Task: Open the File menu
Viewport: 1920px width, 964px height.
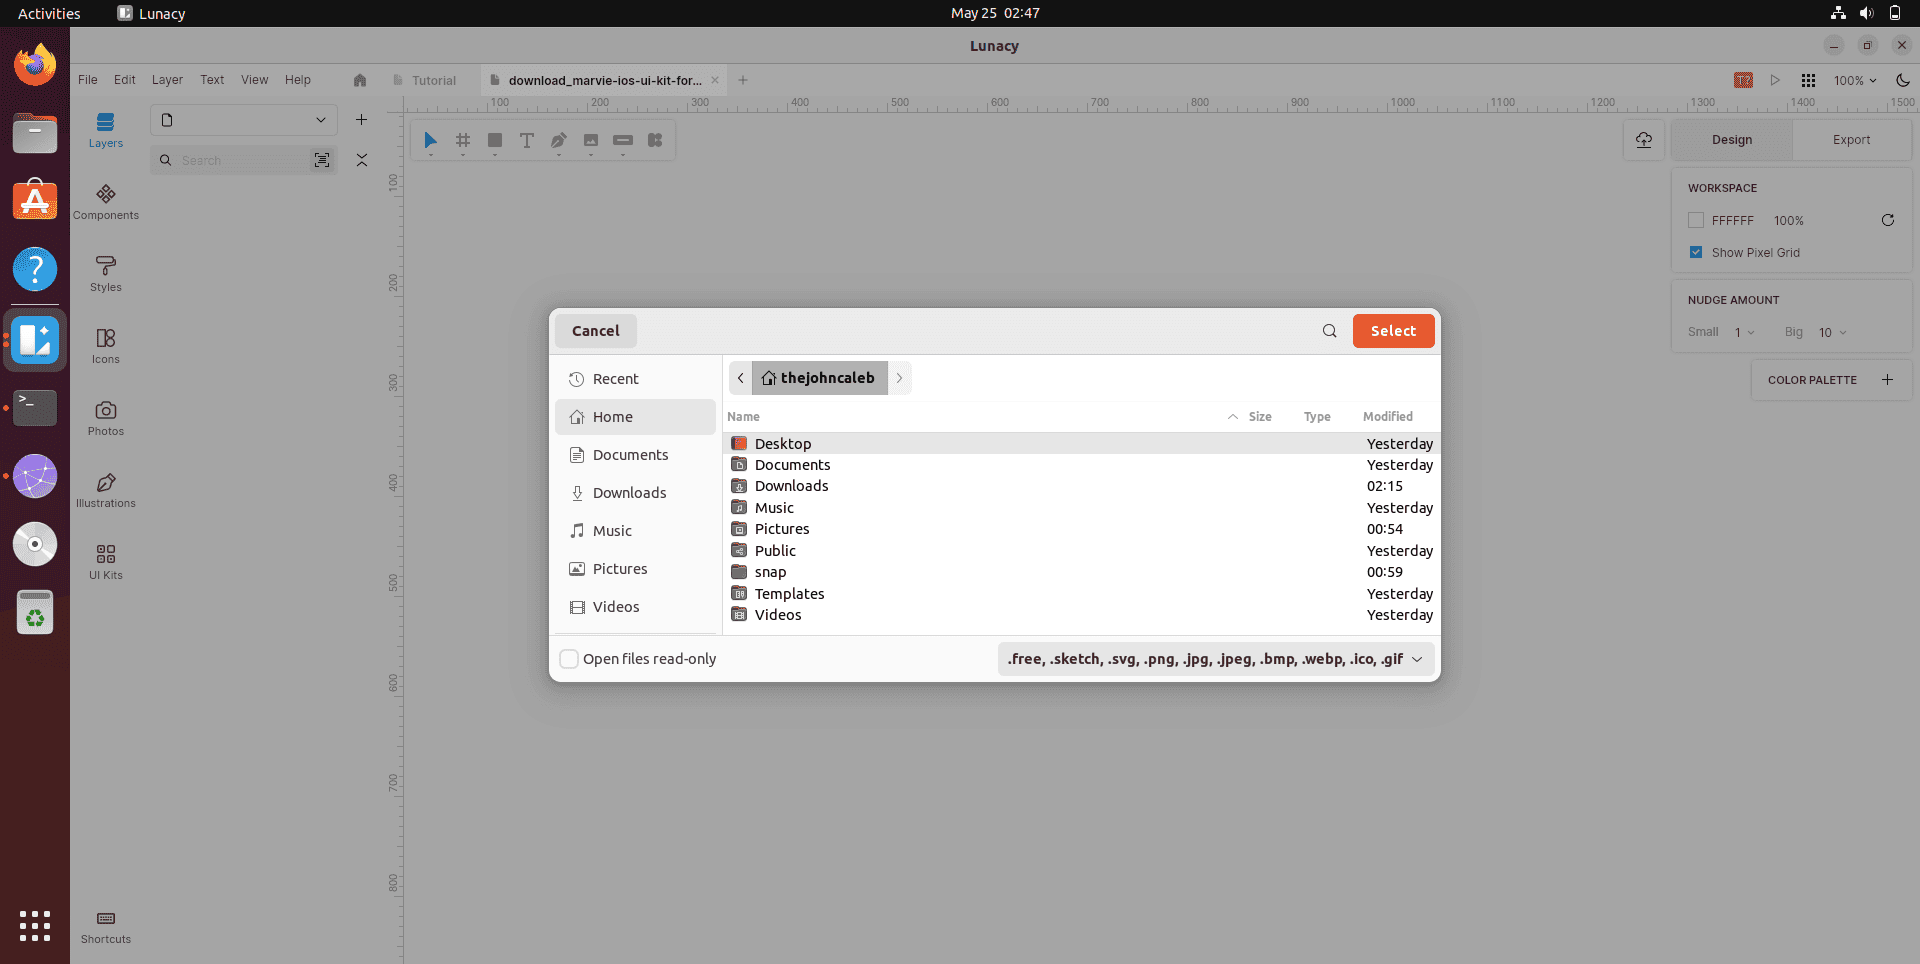Action: pyautogui.click(x=87, y=79)
